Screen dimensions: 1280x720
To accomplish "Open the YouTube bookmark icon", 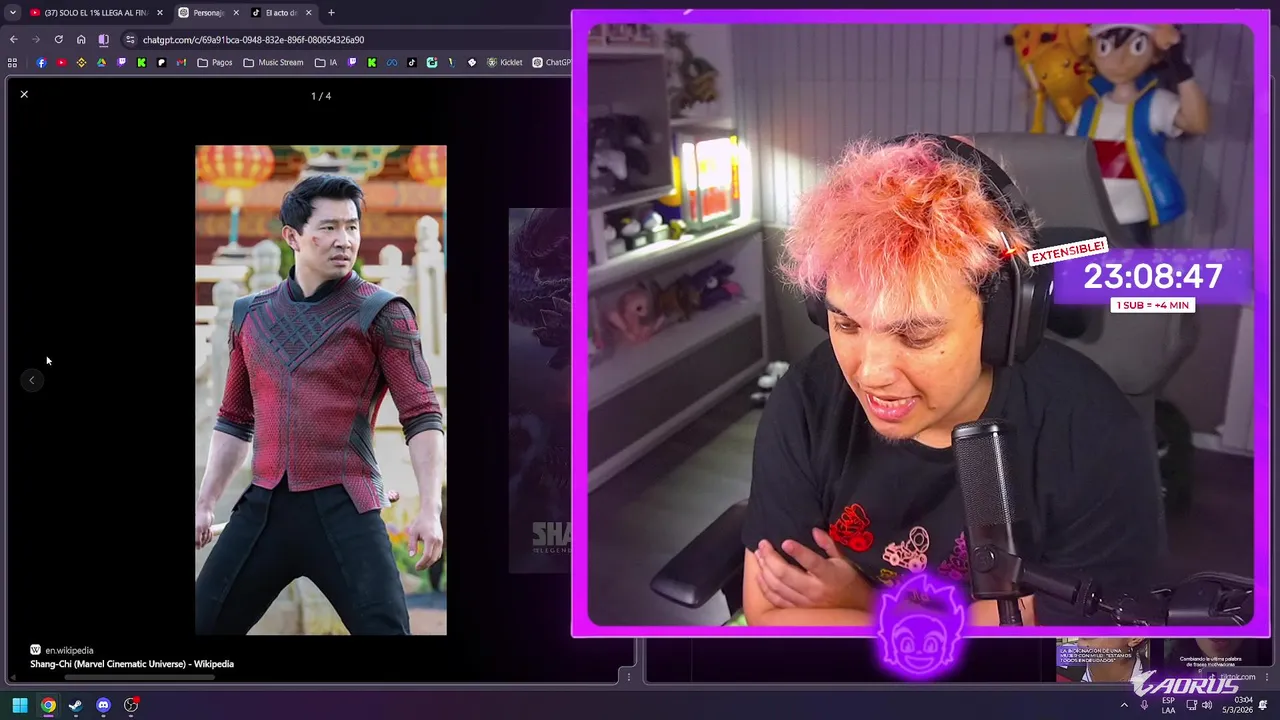I will 61,62.
